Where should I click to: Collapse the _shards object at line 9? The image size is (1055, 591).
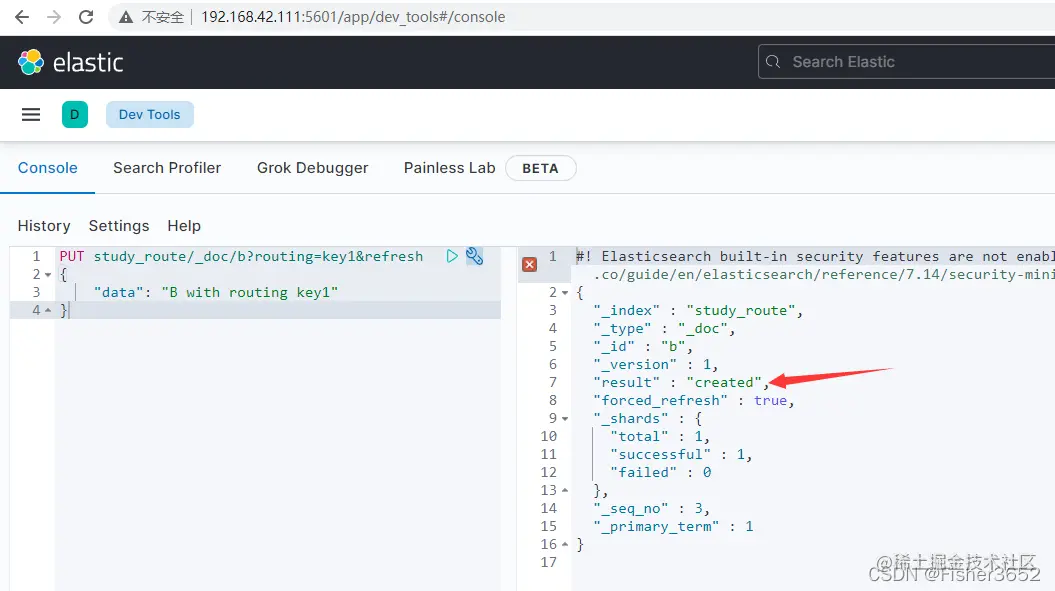tap(565, 419)
